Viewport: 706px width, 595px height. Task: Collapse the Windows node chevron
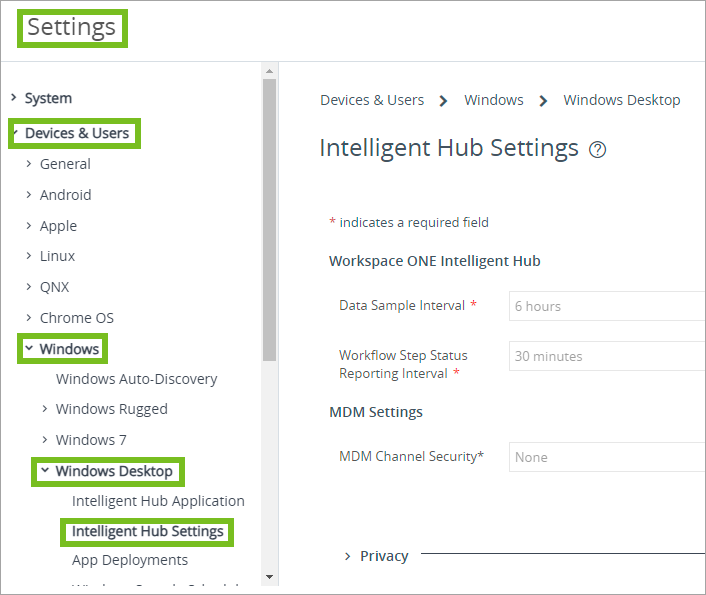(x=29, y=348)
